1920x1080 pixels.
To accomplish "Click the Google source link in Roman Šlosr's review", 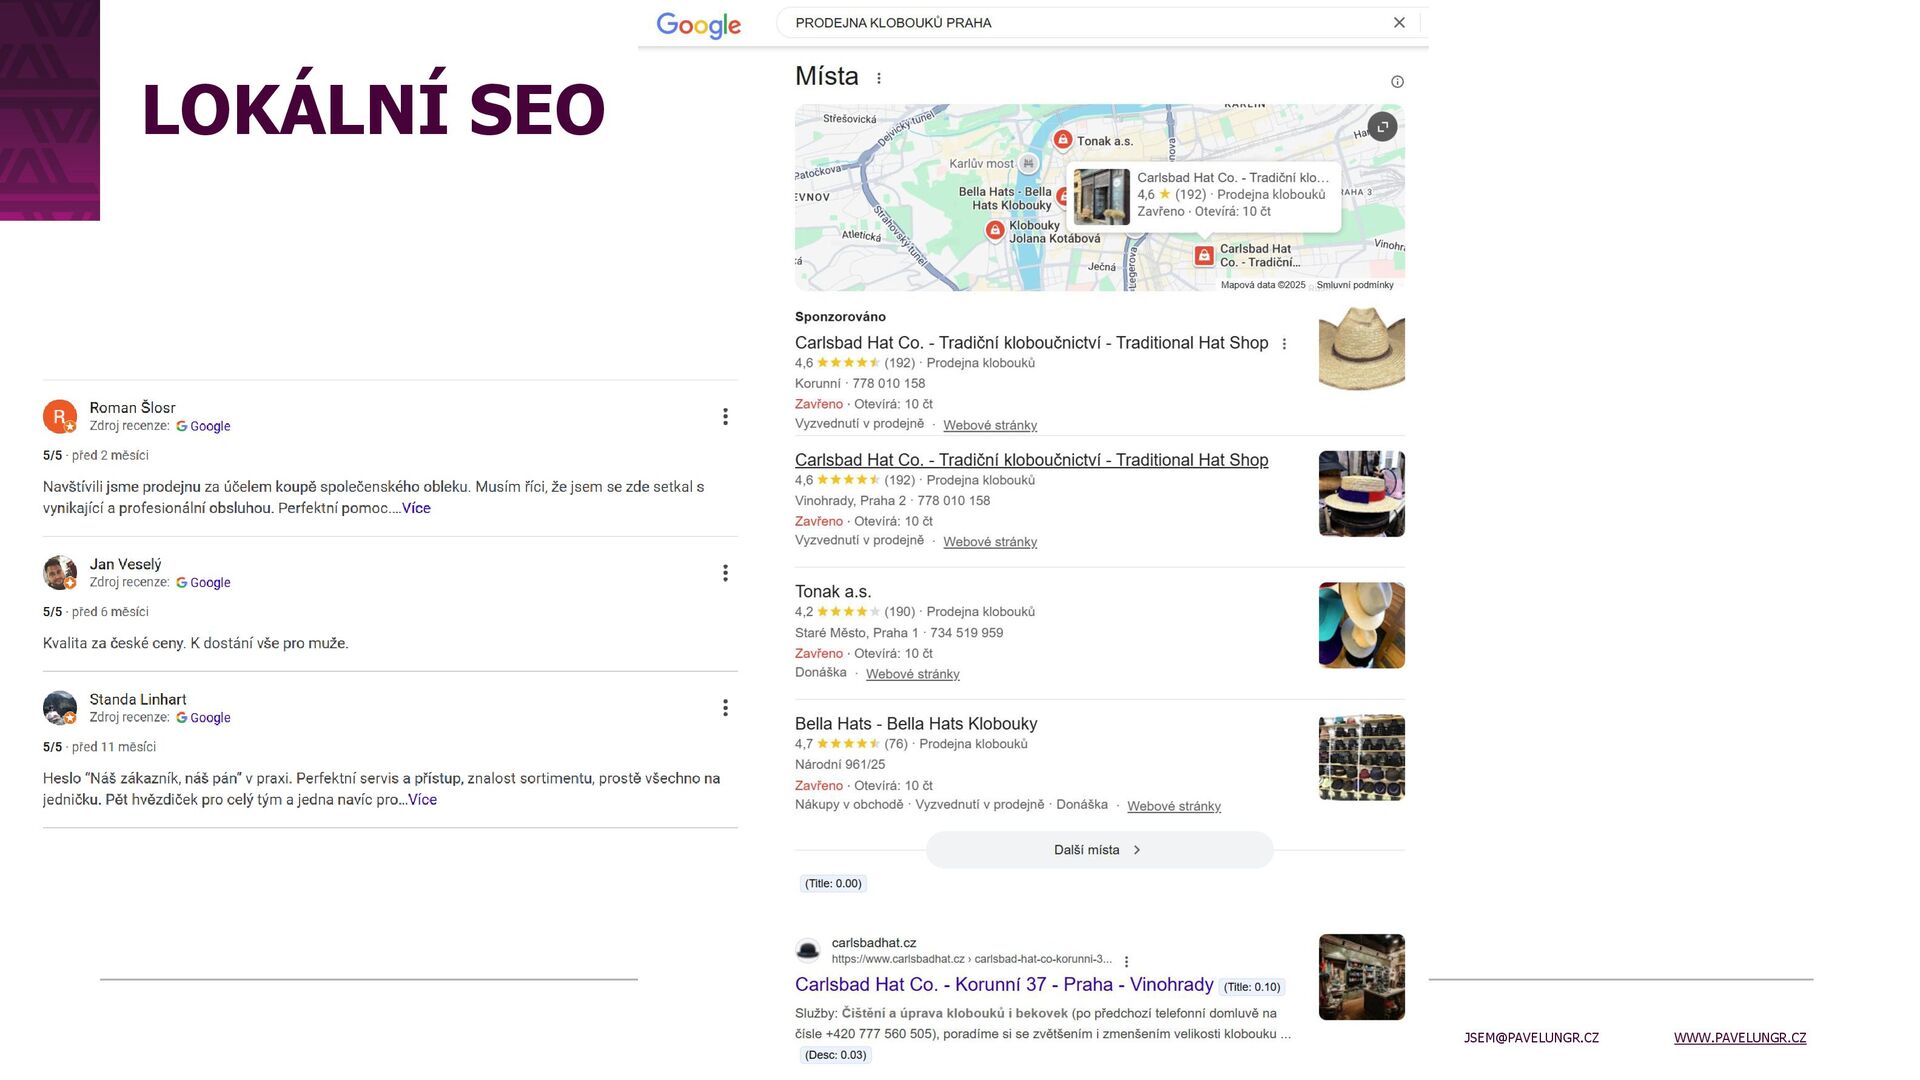I will click(203, 426).
